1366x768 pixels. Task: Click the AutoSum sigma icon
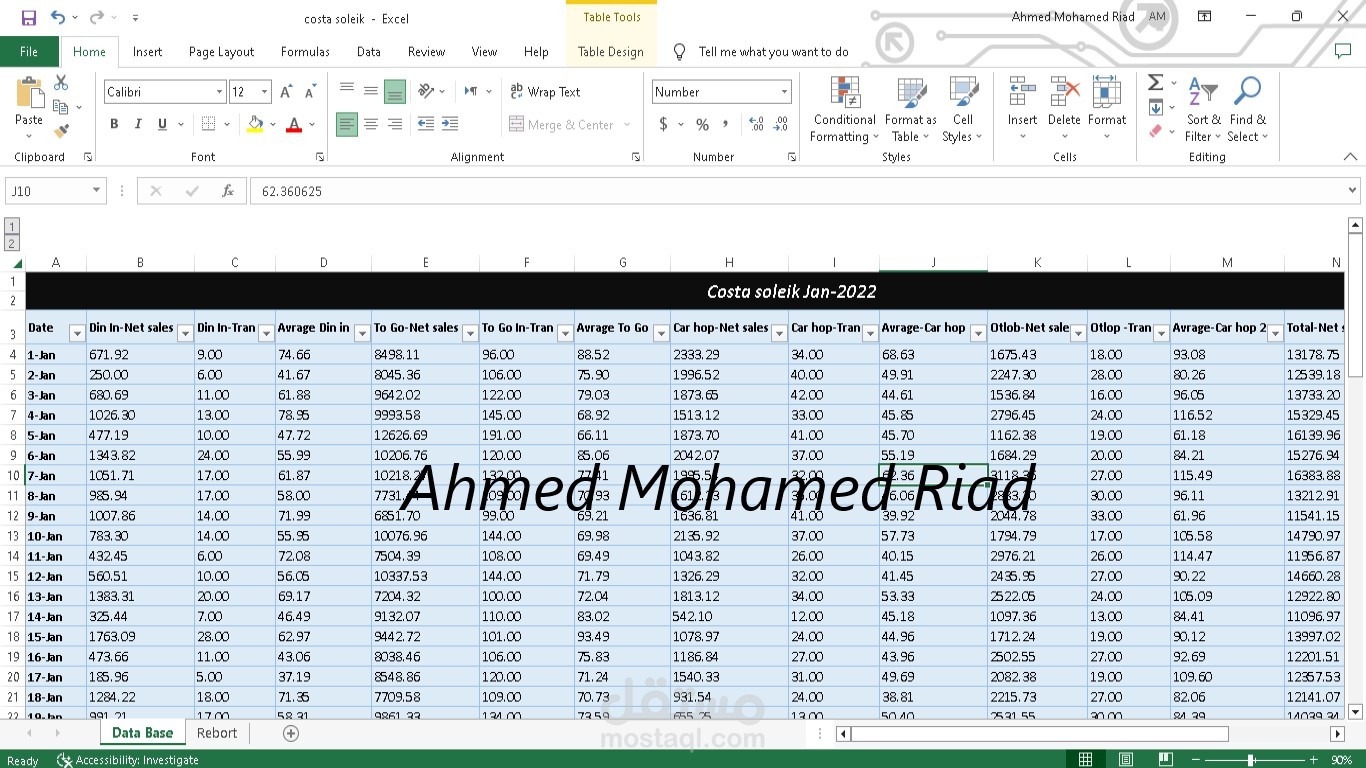click(1155, 83)
